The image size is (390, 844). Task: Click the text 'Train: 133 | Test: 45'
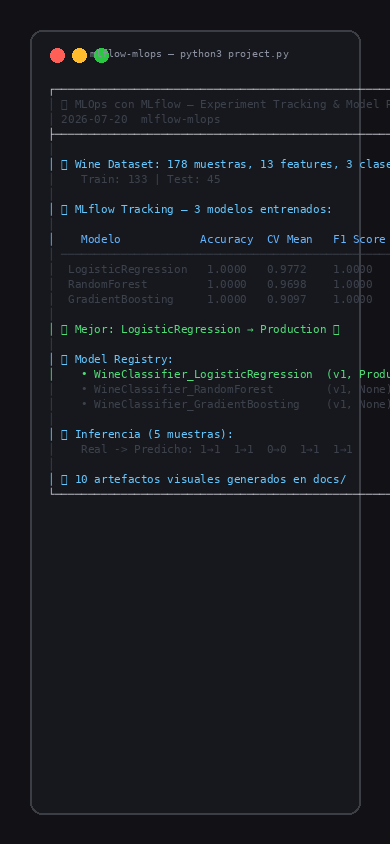[x=151, y=179]
